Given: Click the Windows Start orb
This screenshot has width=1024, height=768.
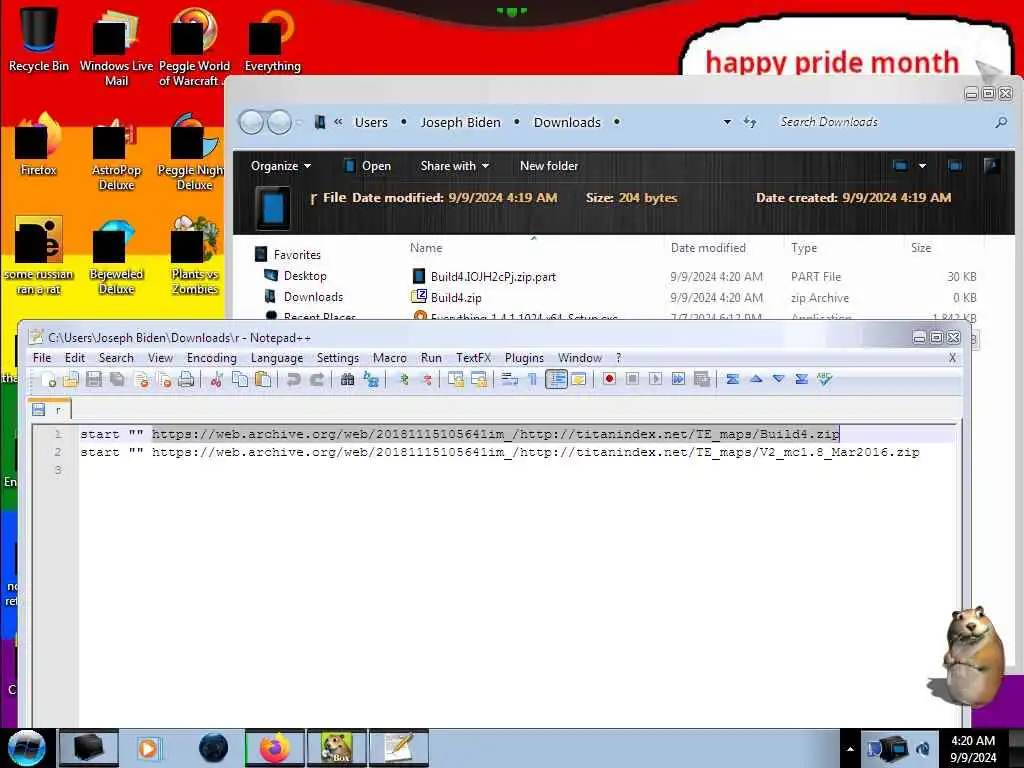Looking at the screenshot, I should point(27,747).
